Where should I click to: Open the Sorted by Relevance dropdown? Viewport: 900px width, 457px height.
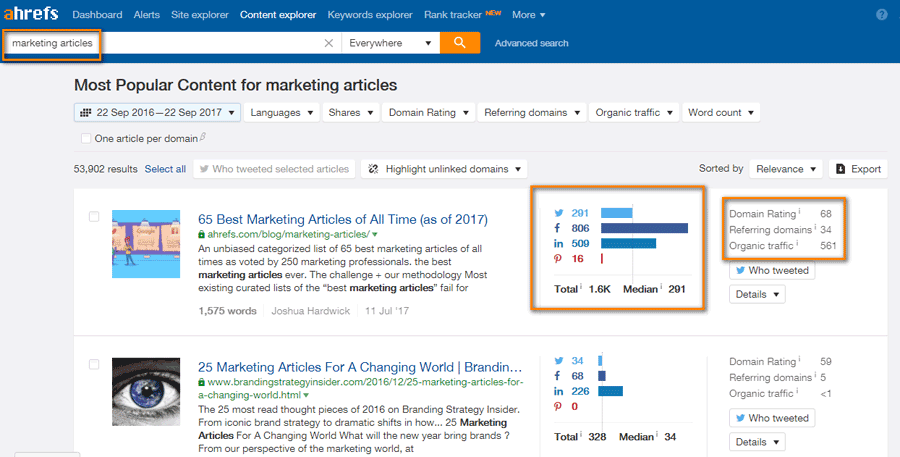pos(786,169)
